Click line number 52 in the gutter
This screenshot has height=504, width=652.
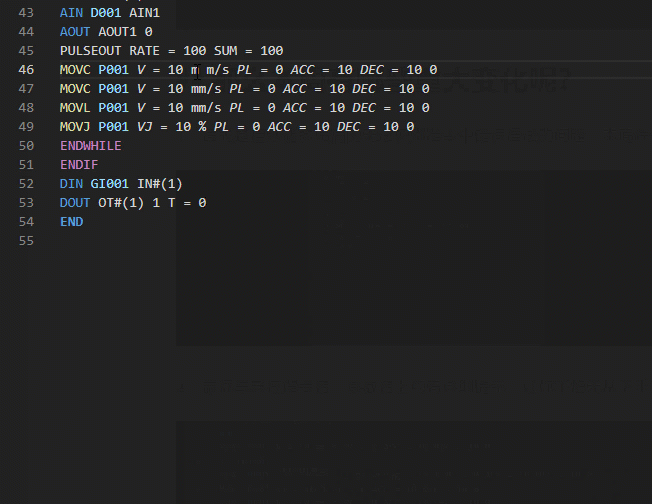tap(26, 184)
